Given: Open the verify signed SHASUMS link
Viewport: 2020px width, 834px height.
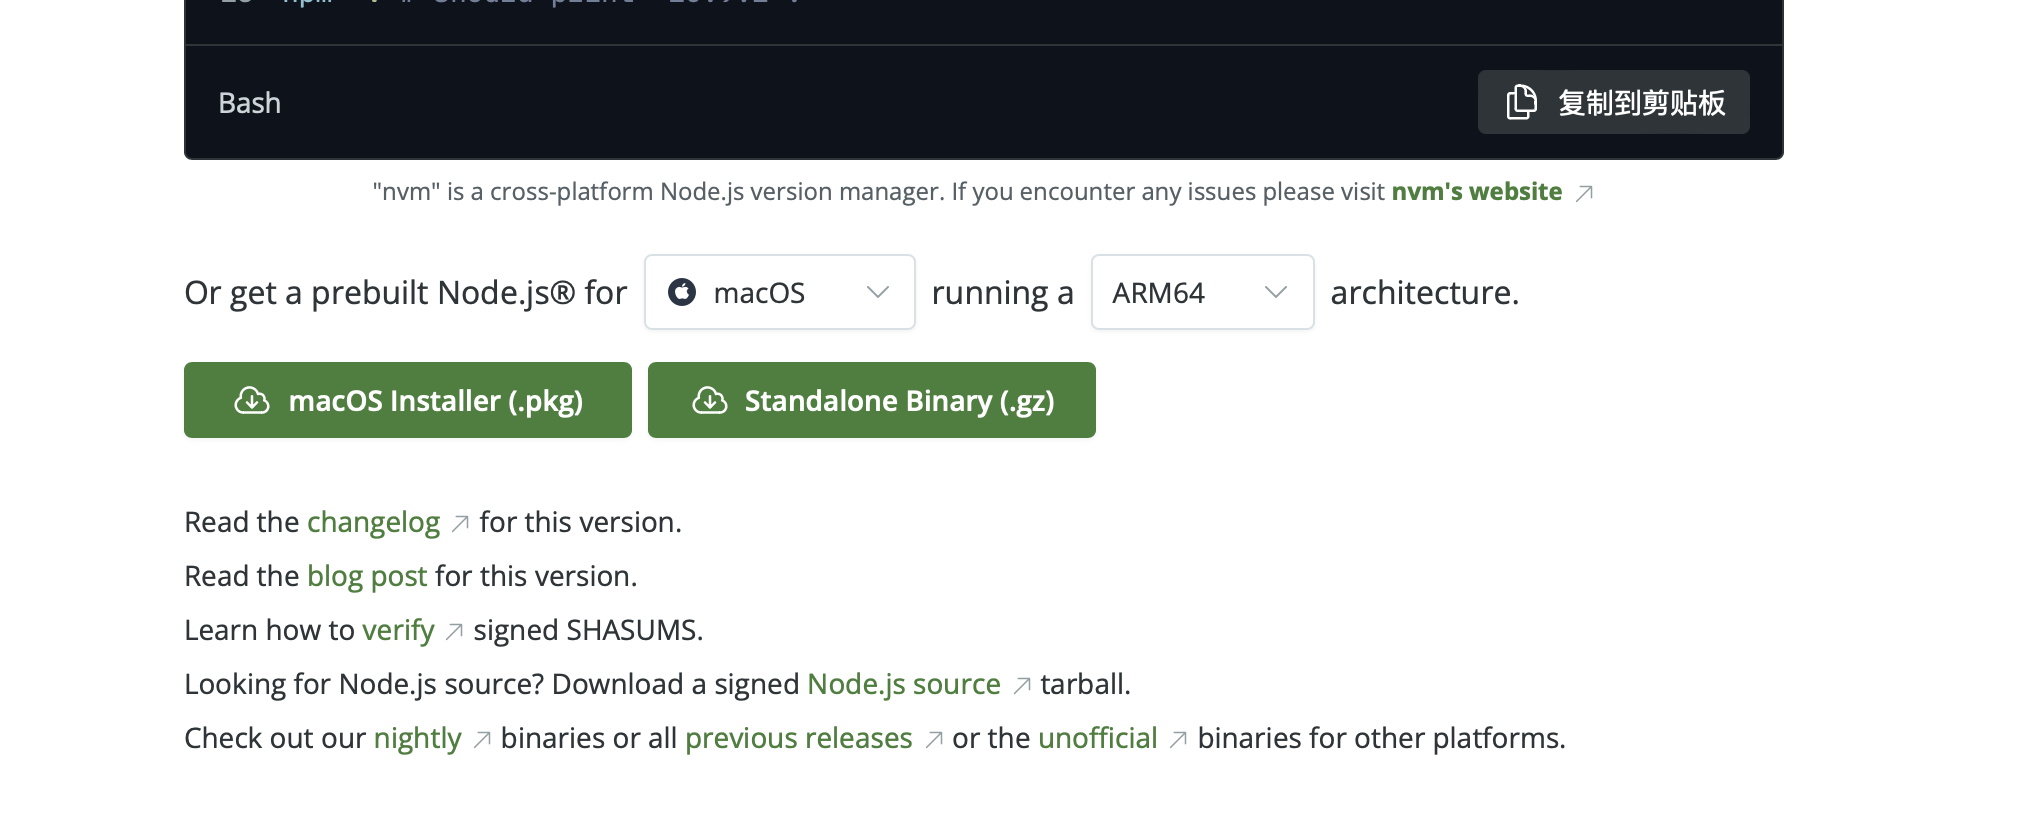Looking at the screenshot, I should click(x=398, y=630).
